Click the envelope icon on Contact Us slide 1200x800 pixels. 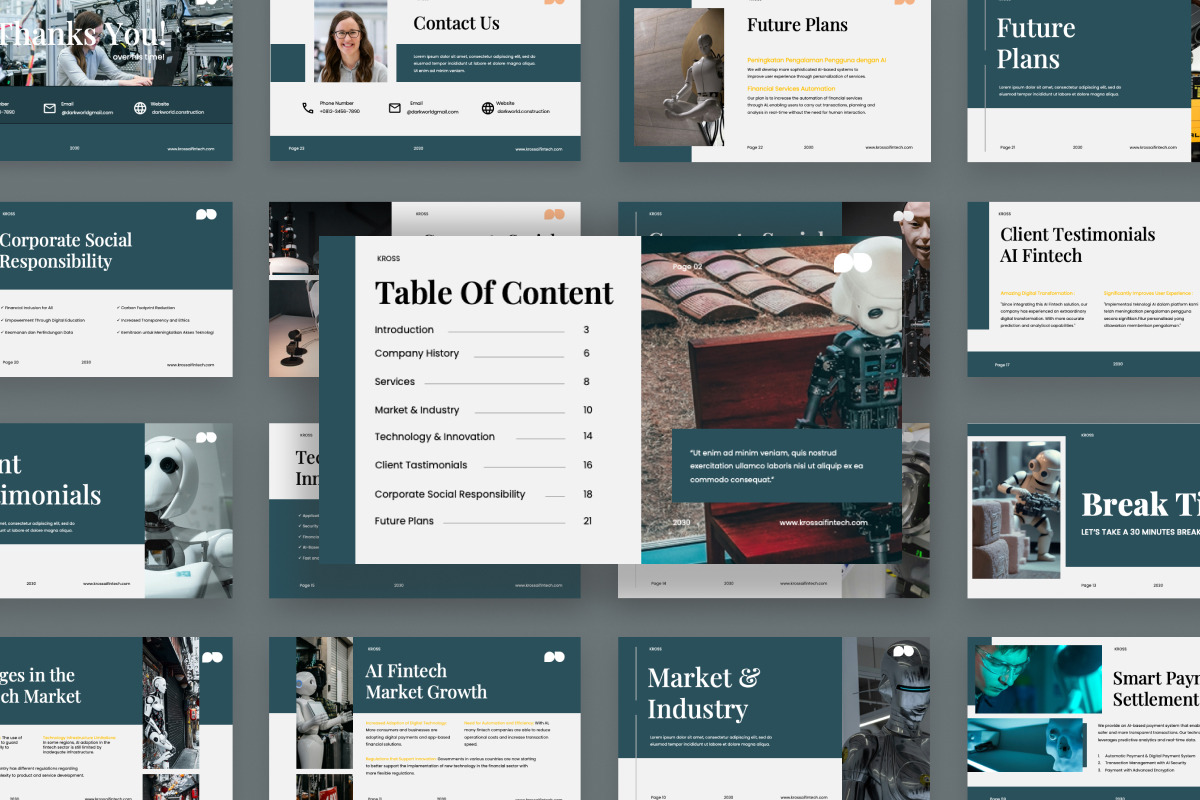point(394,108)
